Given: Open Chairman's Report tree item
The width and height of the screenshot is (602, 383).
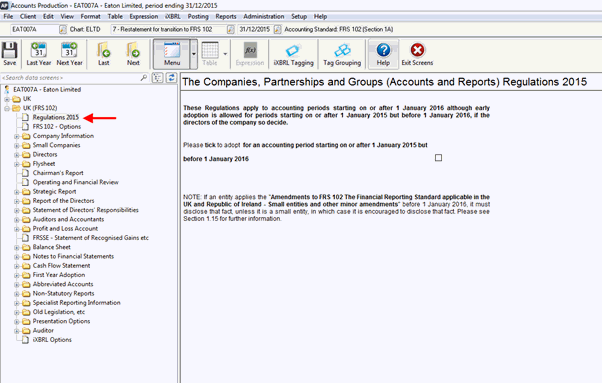Looking at the screenshot, I should (x=58, y=173).
